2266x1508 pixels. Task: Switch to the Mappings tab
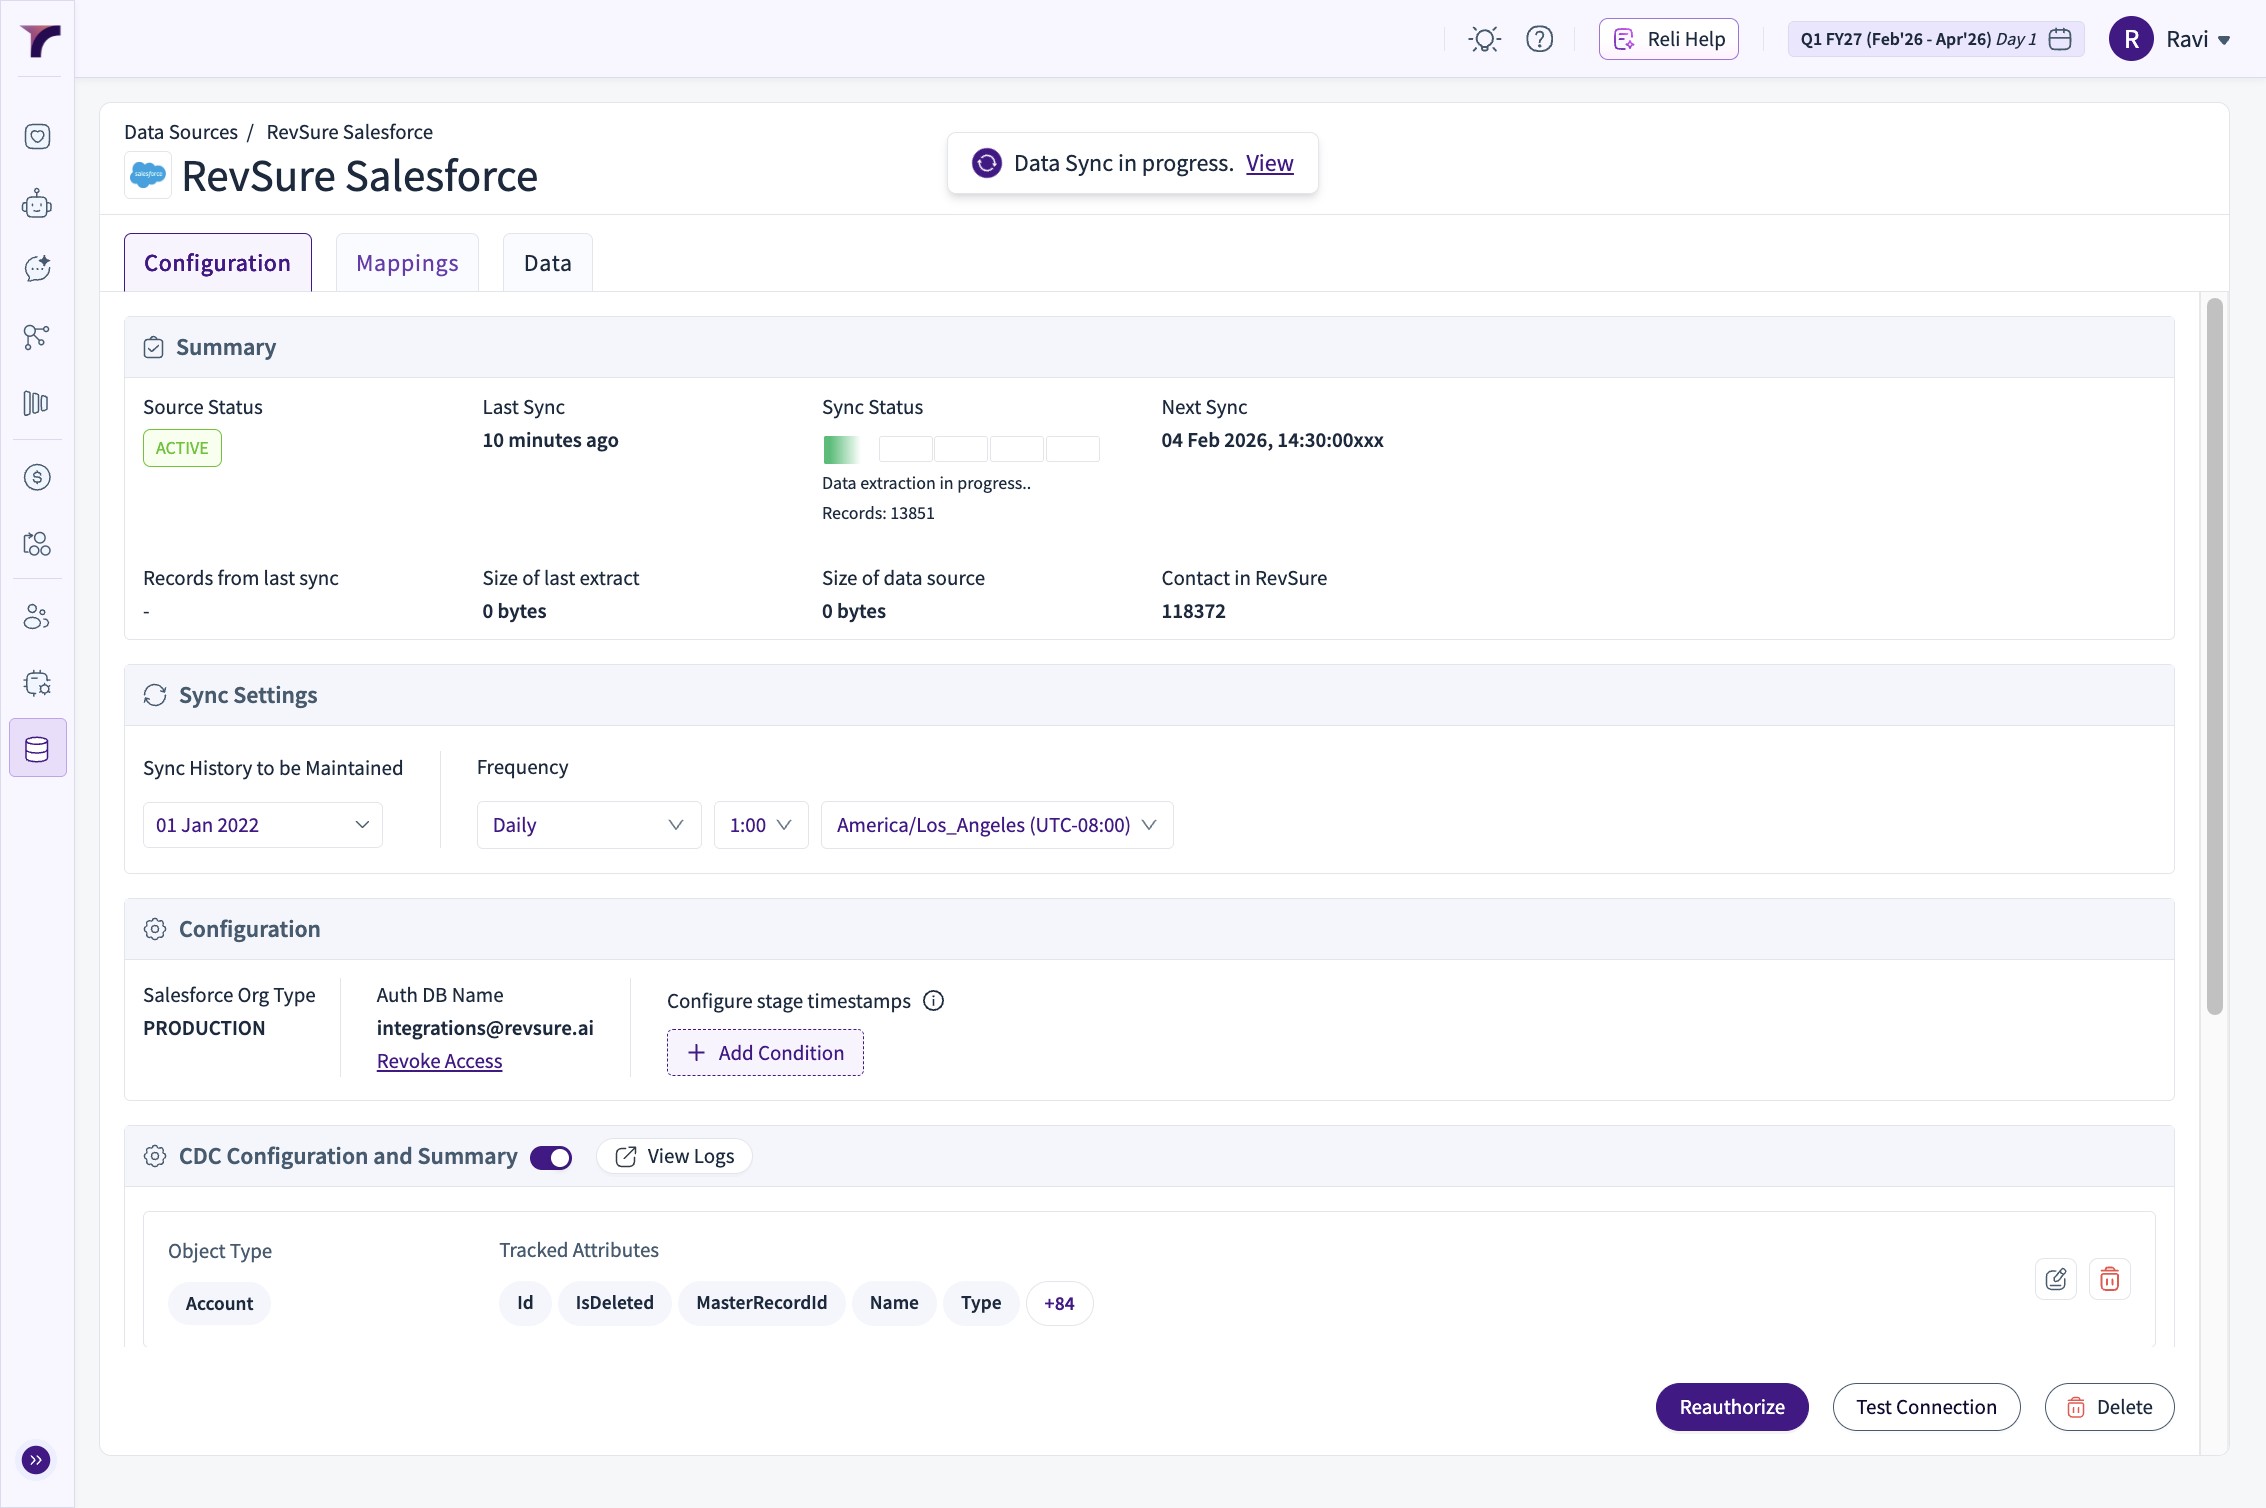[407, 263]
